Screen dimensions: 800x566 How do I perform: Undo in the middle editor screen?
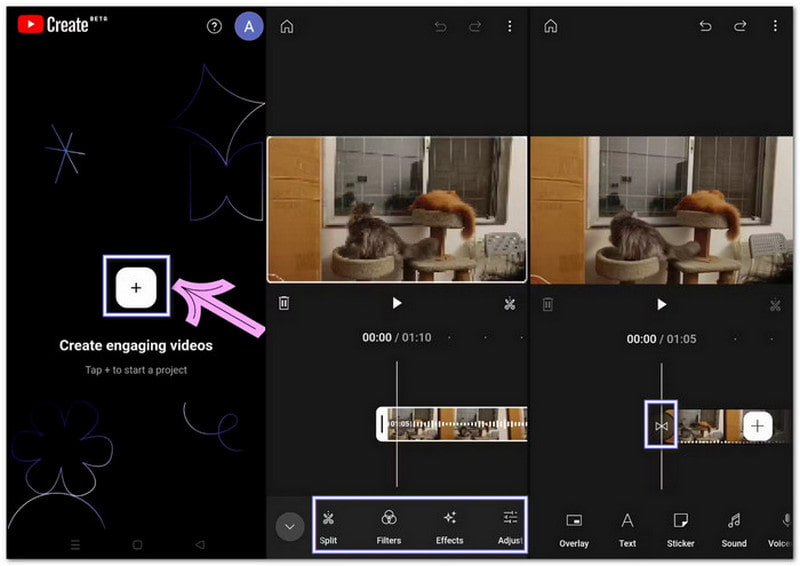pyautogui.click(x=440, y=26)
